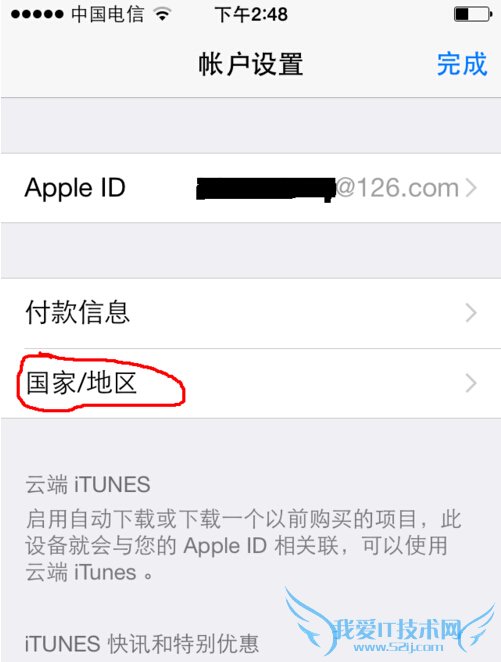This screenshot has width=501, height=662.
Task: Tap the 云端 iTUNES section header
Action: click(x=88, y=484)
